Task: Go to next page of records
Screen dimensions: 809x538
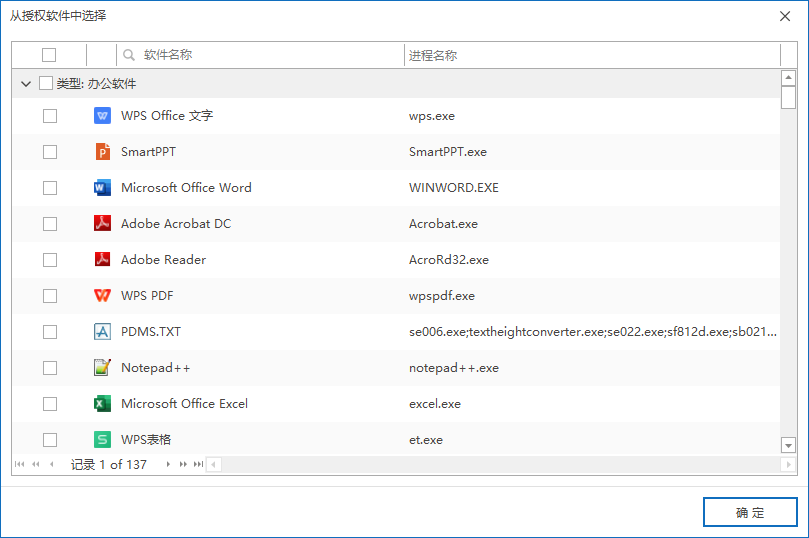Action: (183, 464)
